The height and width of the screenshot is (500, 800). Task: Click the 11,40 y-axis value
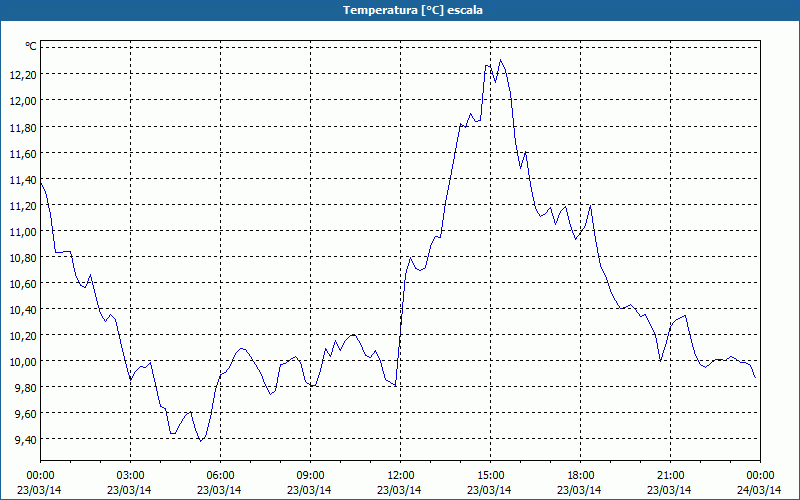click(23, 180)
